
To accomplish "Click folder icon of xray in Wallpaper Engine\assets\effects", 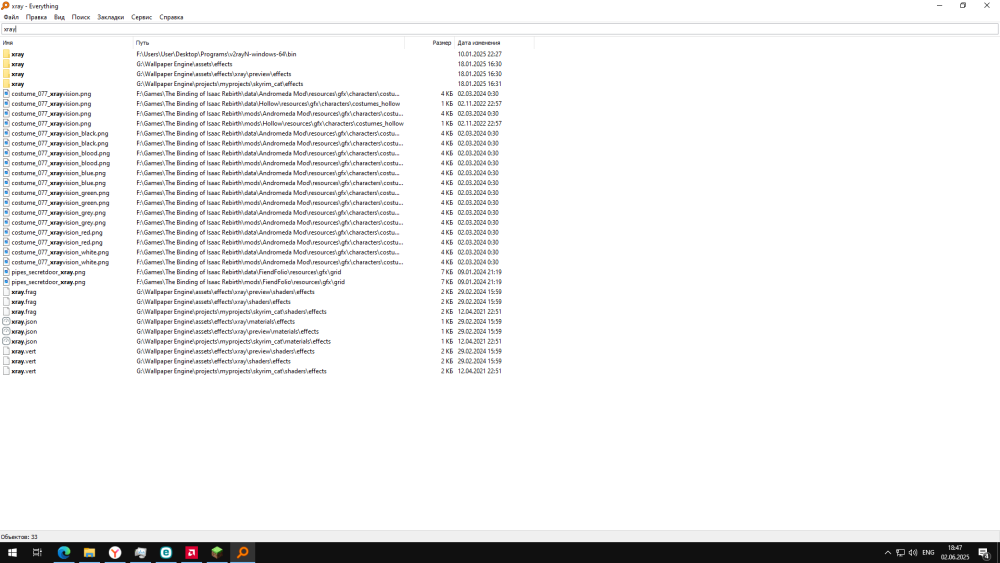I will coord(6,64).
